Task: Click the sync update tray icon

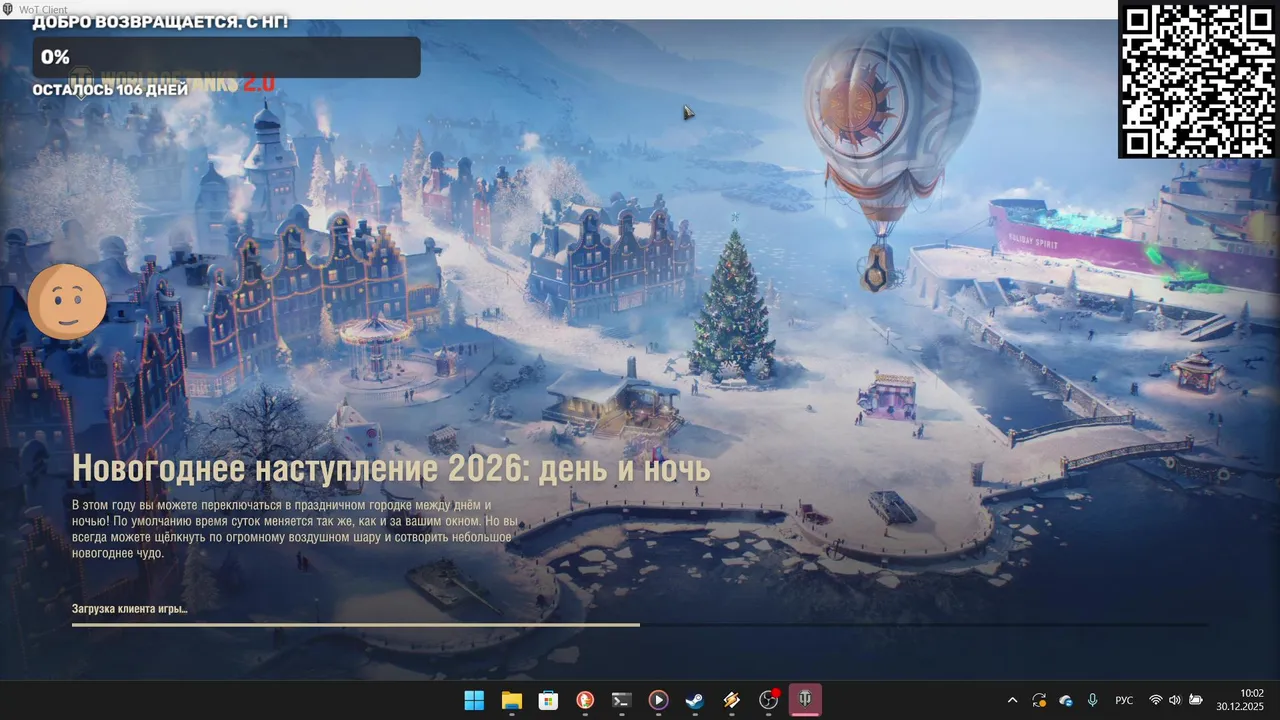Action: (x=1039, y=700)
